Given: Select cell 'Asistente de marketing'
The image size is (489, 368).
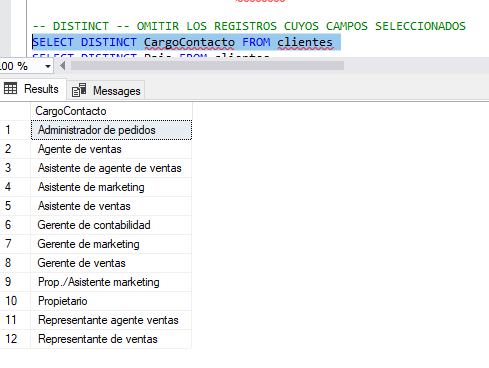Looking at the screenshot, I should tap(111, 187).
